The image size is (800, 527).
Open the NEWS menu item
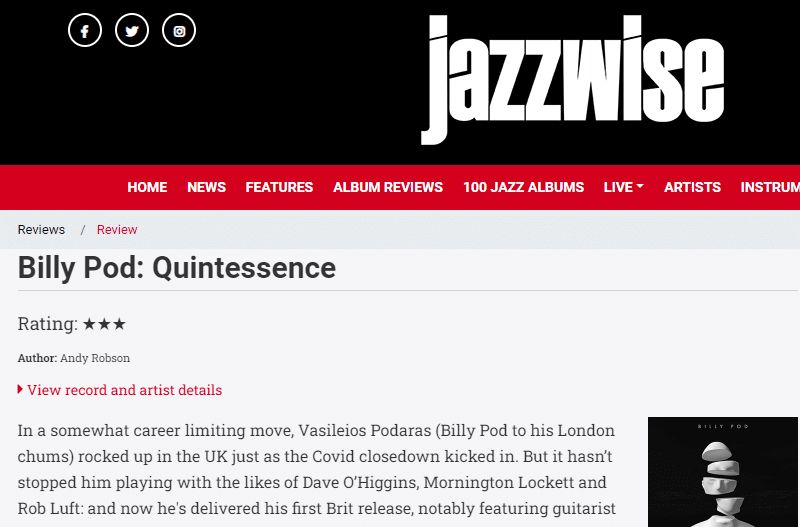pyautogui.click(x=206, y=187)
